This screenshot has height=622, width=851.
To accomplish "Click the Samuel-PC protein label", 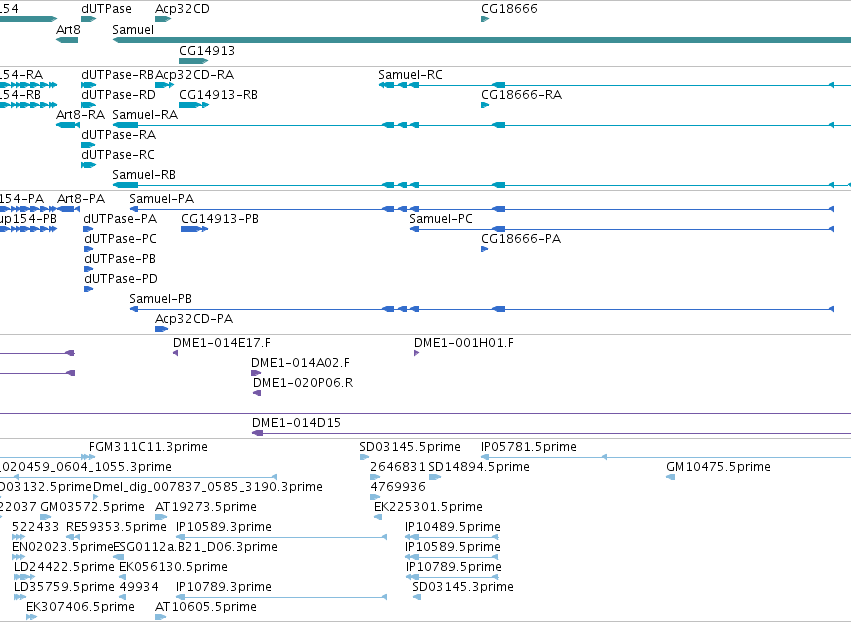I will click(x=441, y=219).
